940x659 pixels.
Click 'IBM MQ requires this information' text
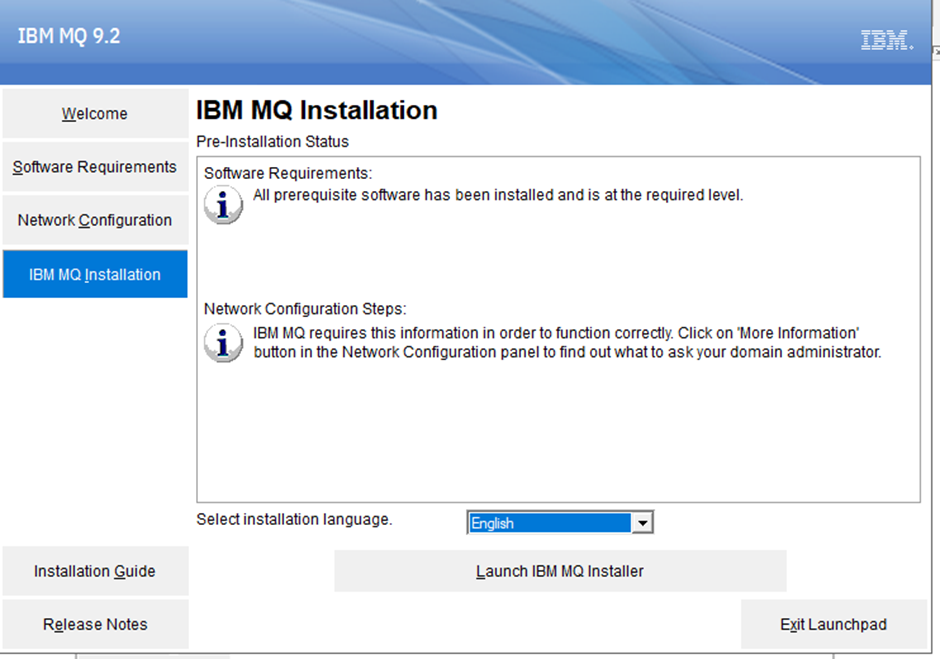click(x=567, y=342)
